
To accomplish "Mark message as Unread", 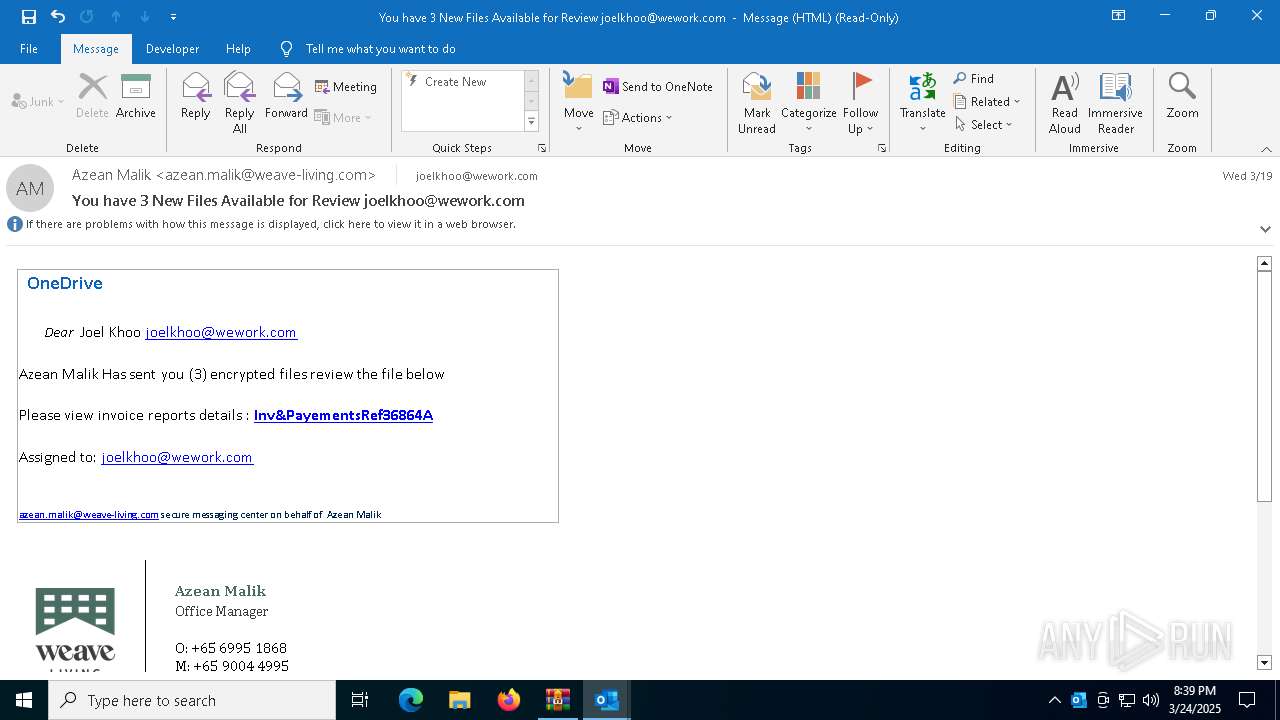I will pos(757,103).
